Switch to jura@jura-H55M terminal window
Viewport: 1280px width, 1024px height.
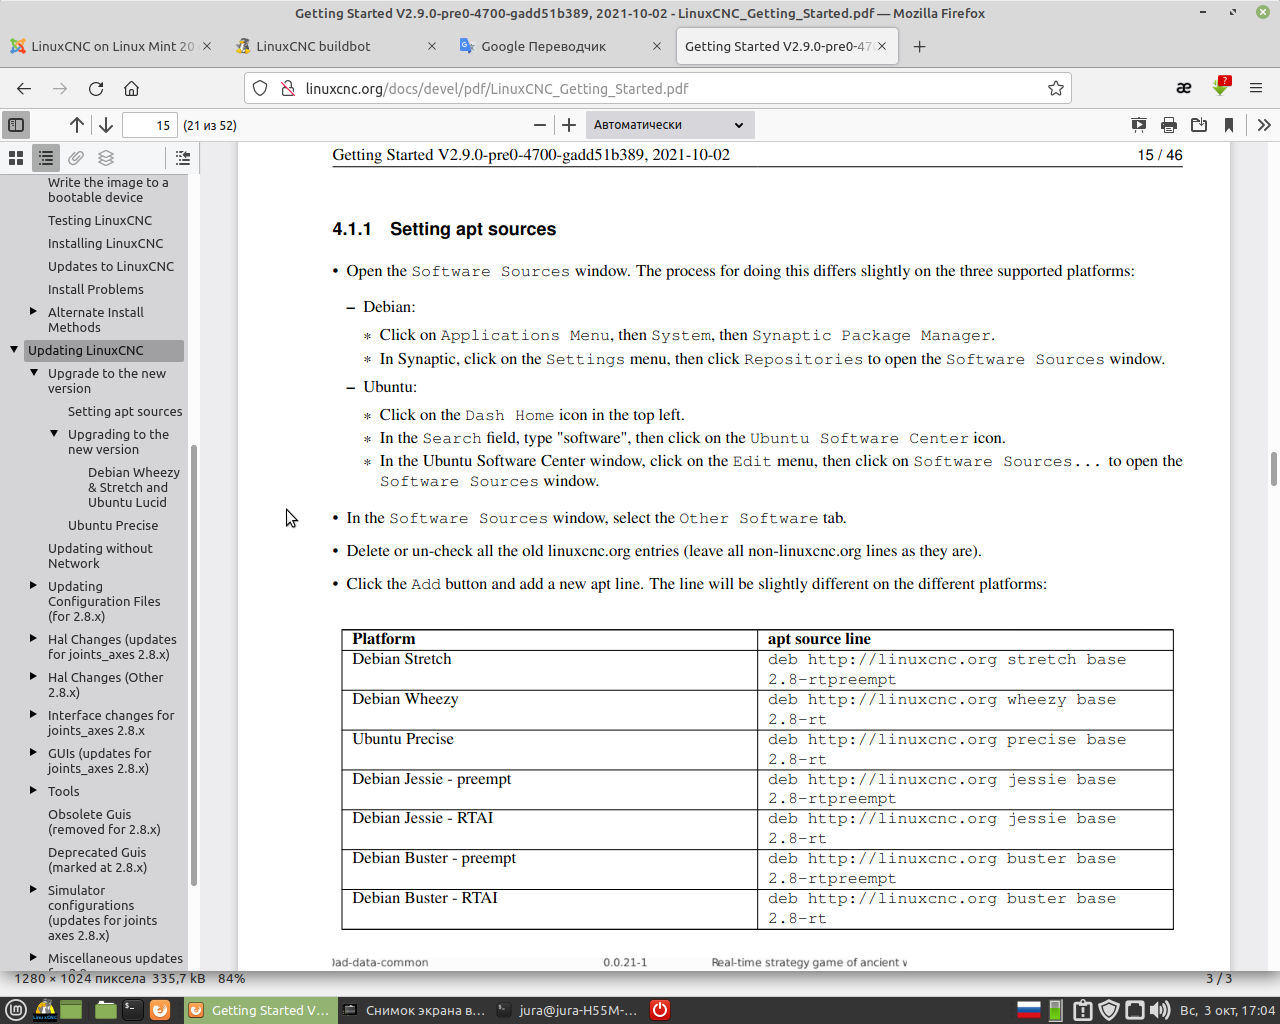[x=567, y=1010]
